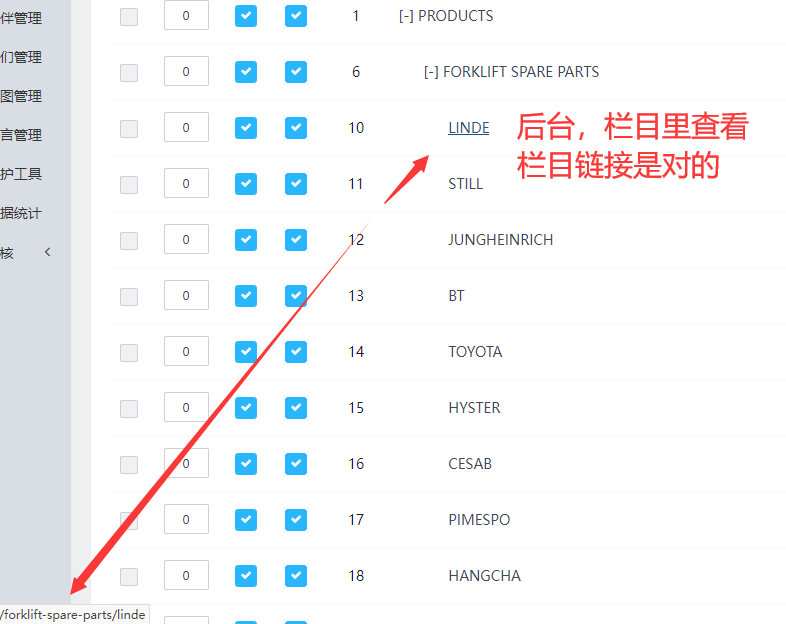Select the JUNGHEINRICH category name

coord(501,240)
